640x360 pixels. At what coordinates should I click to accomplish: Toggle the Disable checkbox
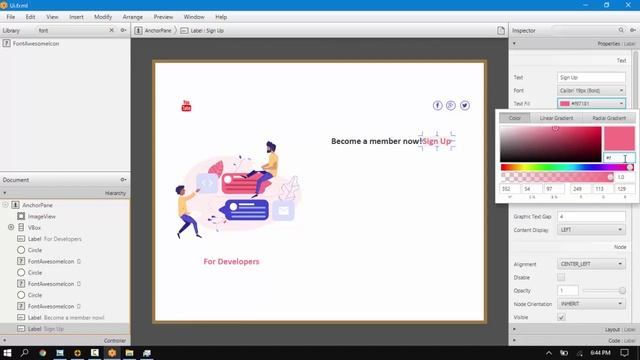pyautogui.click(x=561, y=278)
